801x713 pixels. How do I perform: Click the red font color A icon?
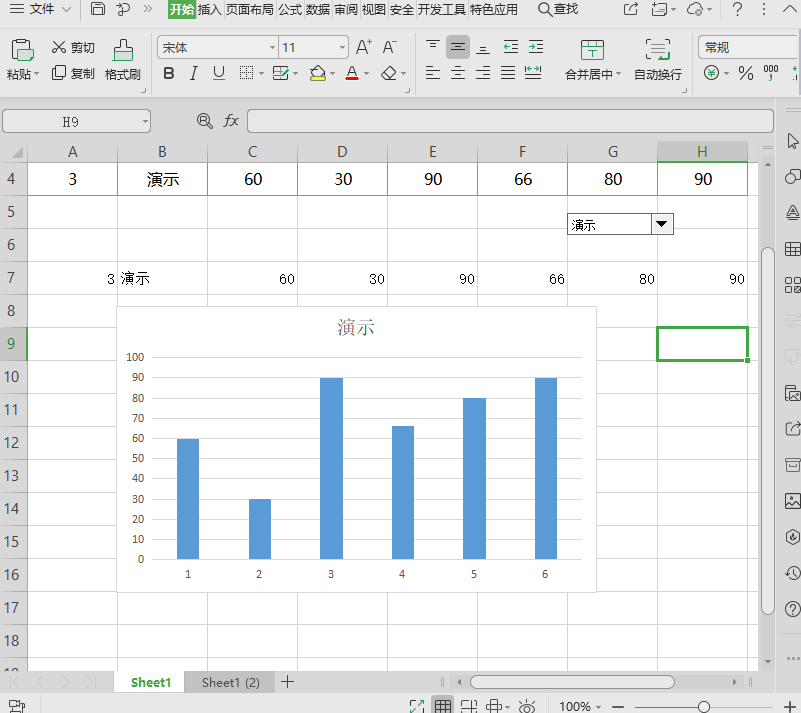352,74
